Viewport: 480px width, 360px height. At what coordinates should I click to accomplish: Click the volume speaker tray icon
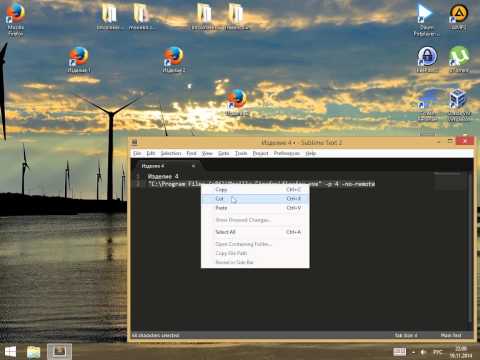pos(423,352)
